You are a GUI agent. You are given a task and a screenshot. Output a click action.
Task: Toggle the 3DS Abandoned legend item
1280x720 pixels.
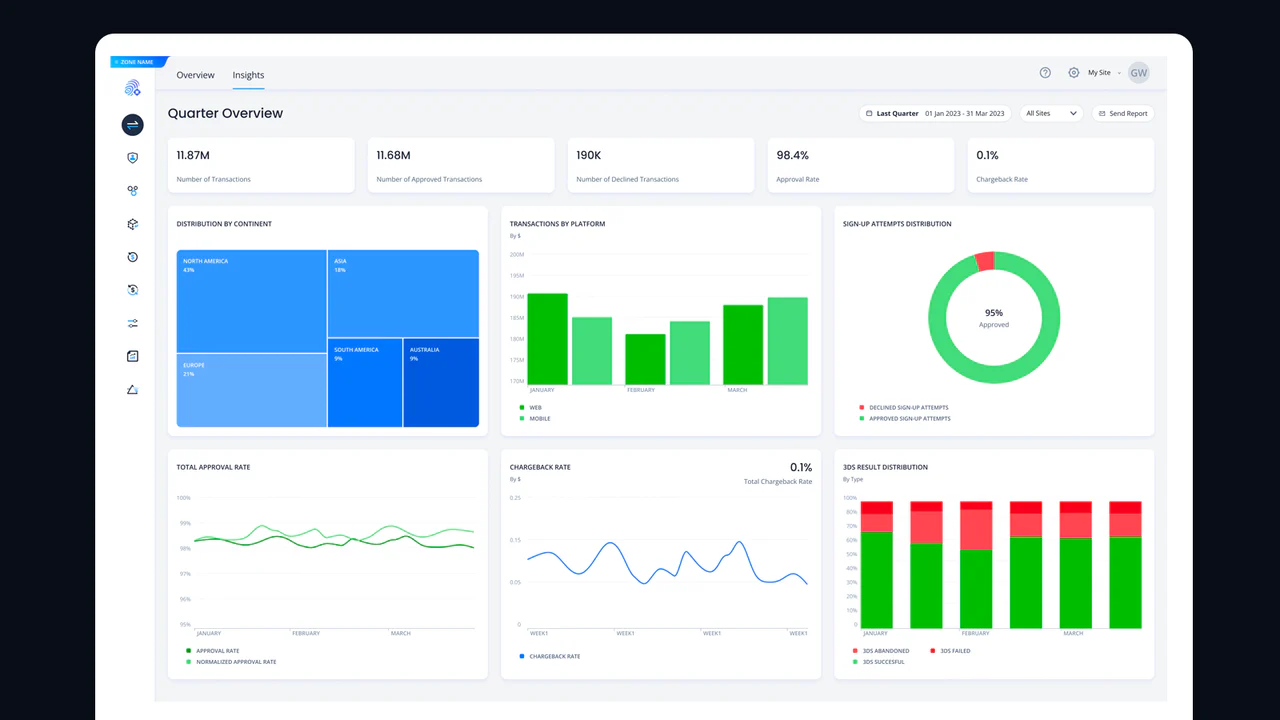click(x=882, y=651)
